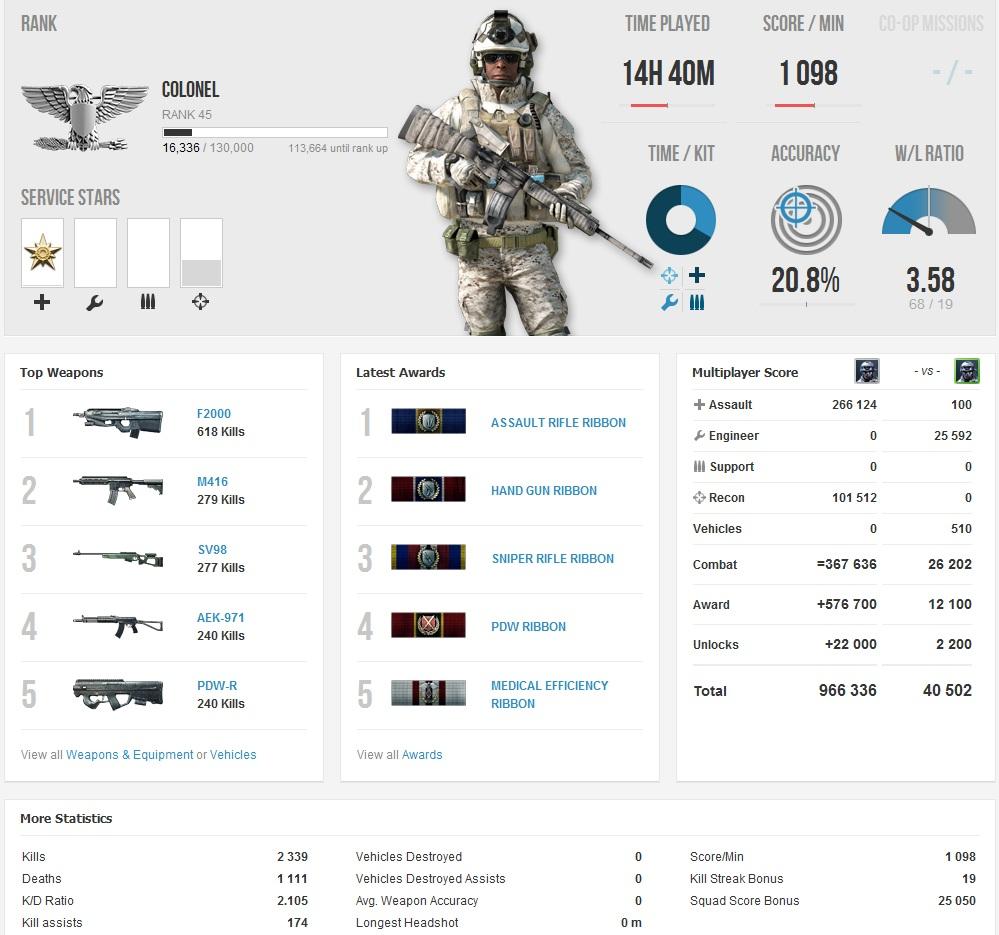
Task: Click the Assault service star medal
Action: pyautogui.click(x=42, y=252)
